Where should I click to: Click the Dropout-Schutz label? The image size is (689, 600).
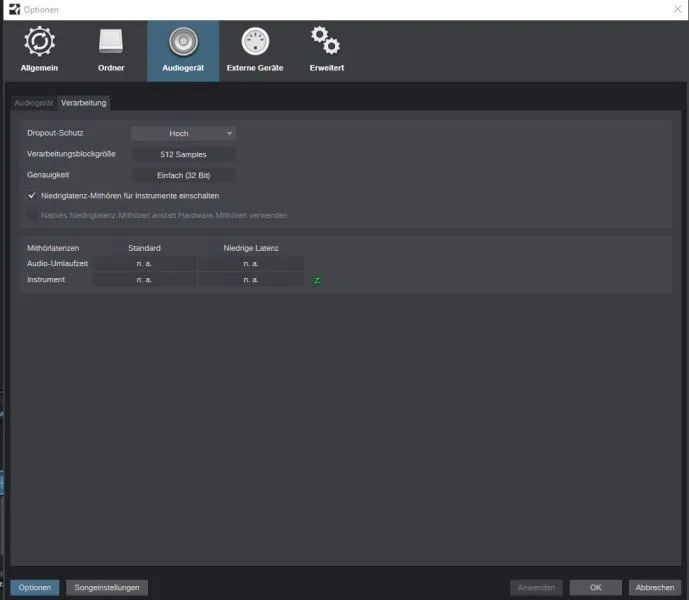(55, 133)
